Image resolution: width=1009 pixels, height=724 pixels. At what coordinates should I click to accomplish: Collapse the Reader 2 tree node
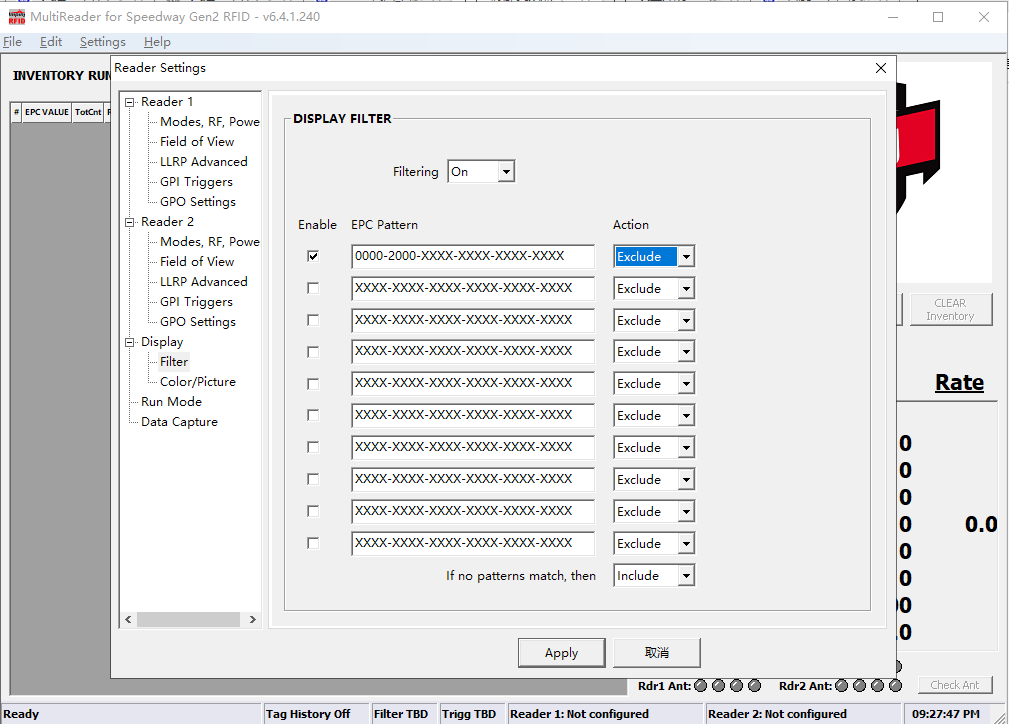coord(130,222)
